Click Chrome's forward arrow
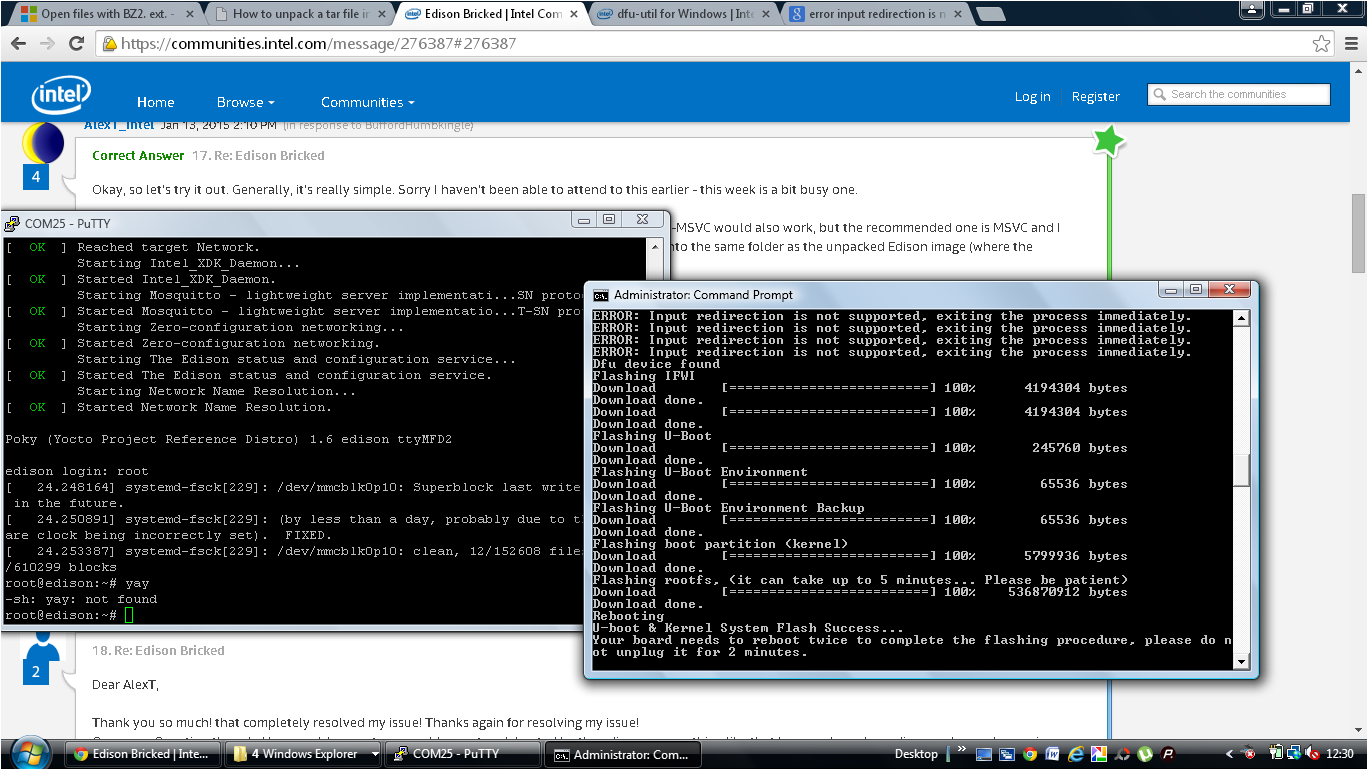Viewport: 1368px width, 770px height. (48, 44)
